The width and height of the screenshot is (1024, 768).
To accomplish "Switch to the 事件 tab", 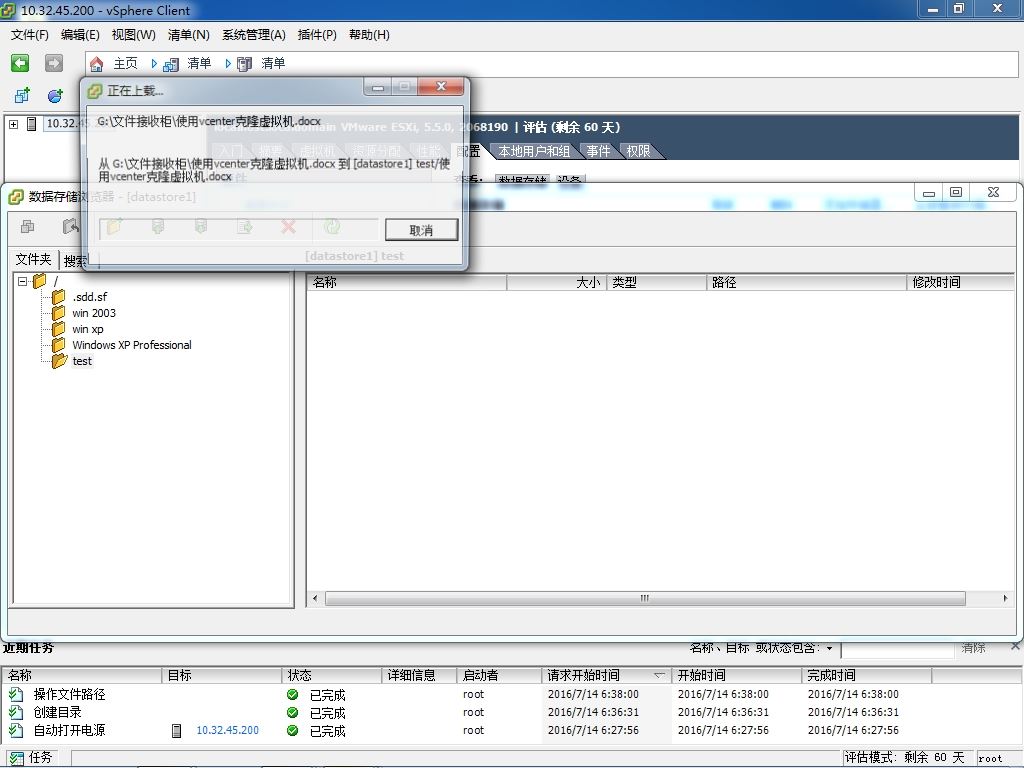I will click(x=598, y=151).
